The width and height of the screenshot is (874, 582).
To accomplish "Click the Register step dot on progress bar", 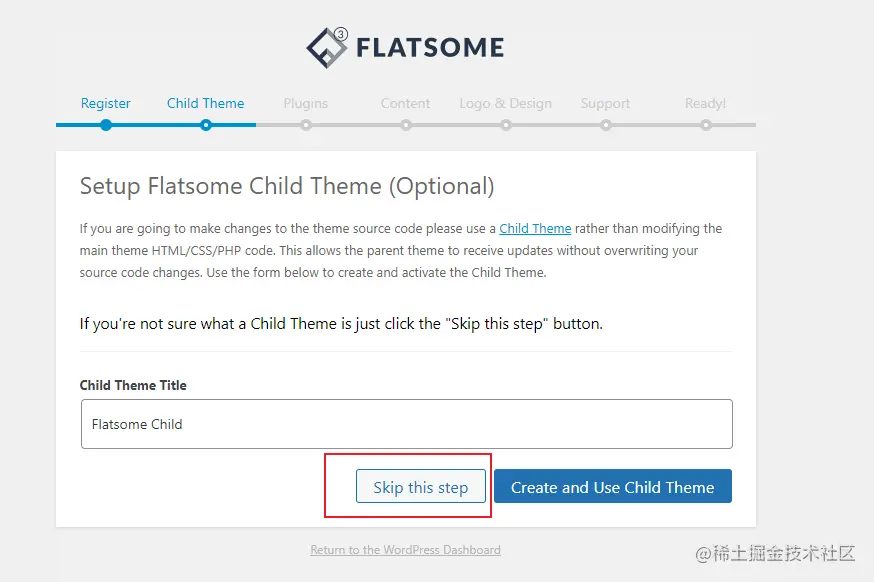I will (106, 125).
